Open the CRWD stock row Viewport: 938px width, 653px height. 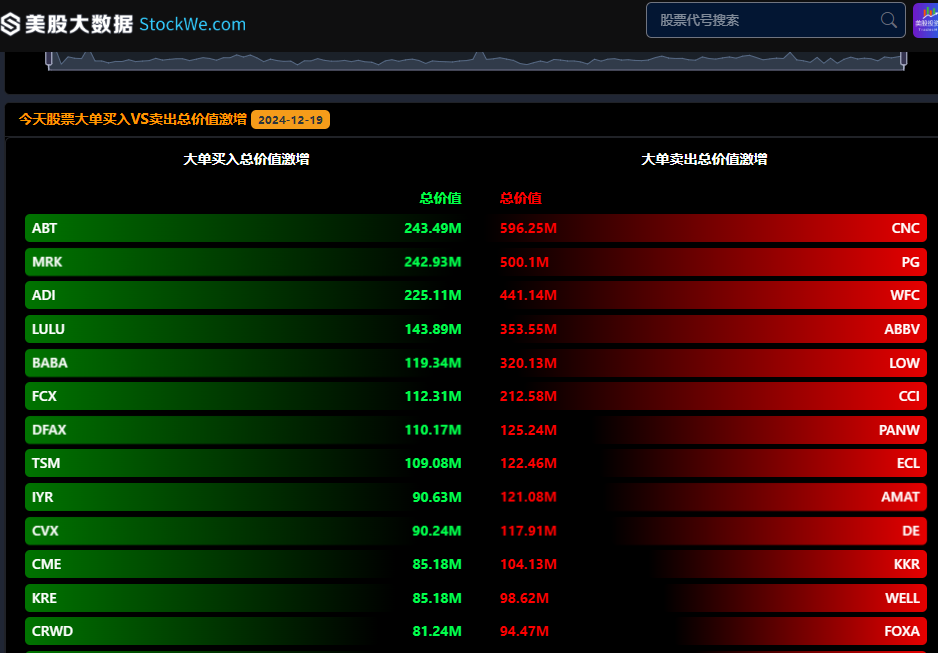[245, 631]
